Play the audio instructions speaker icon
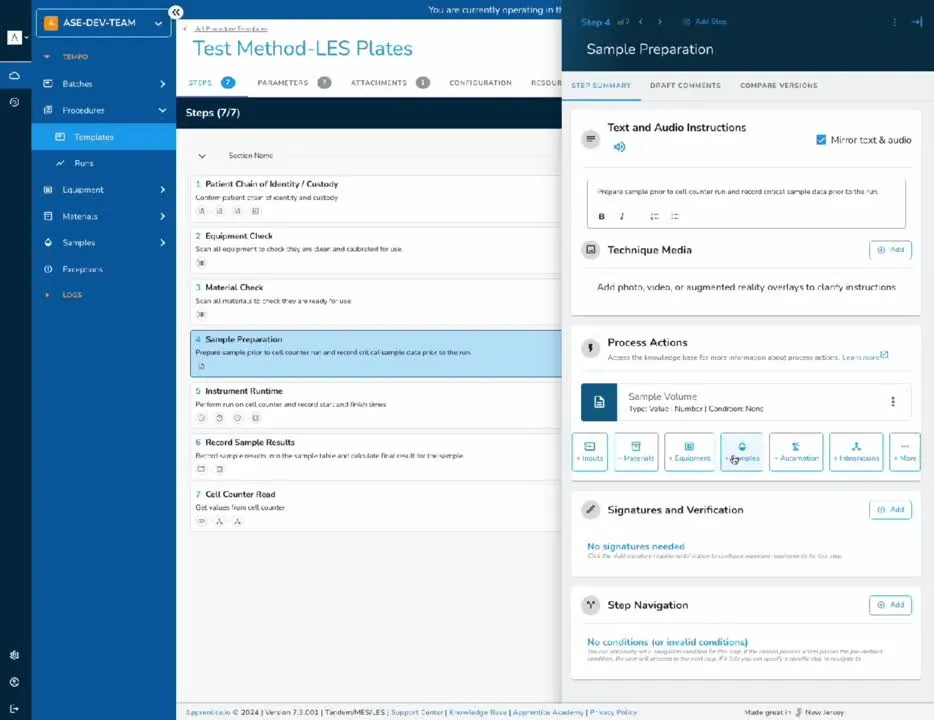Screen dimensions: 934x720 coord(619,147)
